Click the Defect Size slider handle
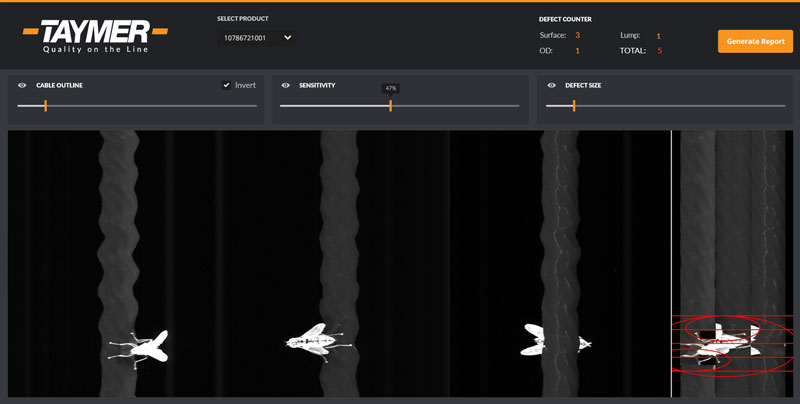Screen dimensions: 800x404 (574, 106)
